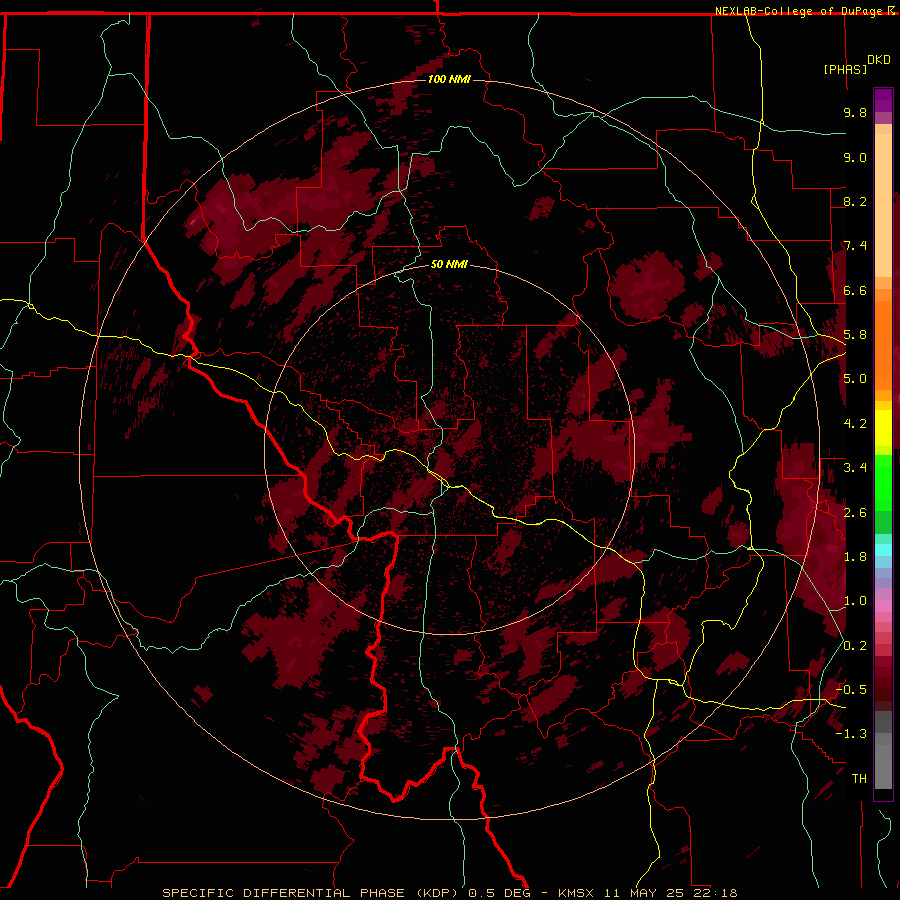Click the -0.5 value on the color scale

point(851,690)
